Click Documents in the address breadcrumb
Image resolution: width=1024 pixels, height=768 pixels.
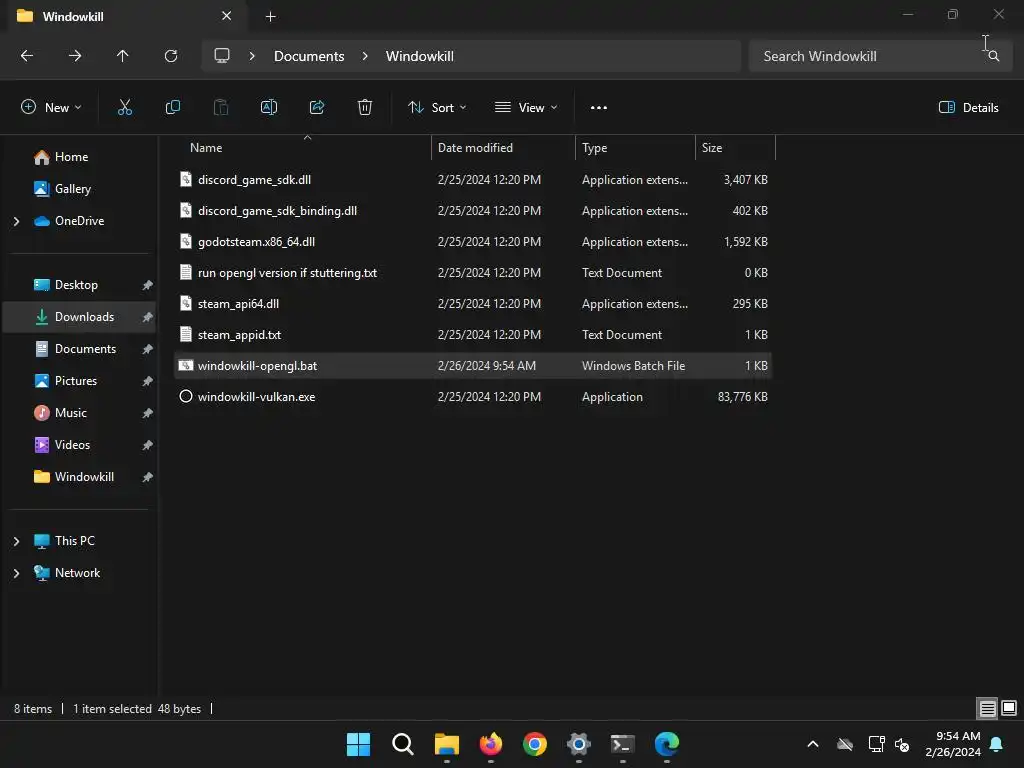[x=309, y=56]
